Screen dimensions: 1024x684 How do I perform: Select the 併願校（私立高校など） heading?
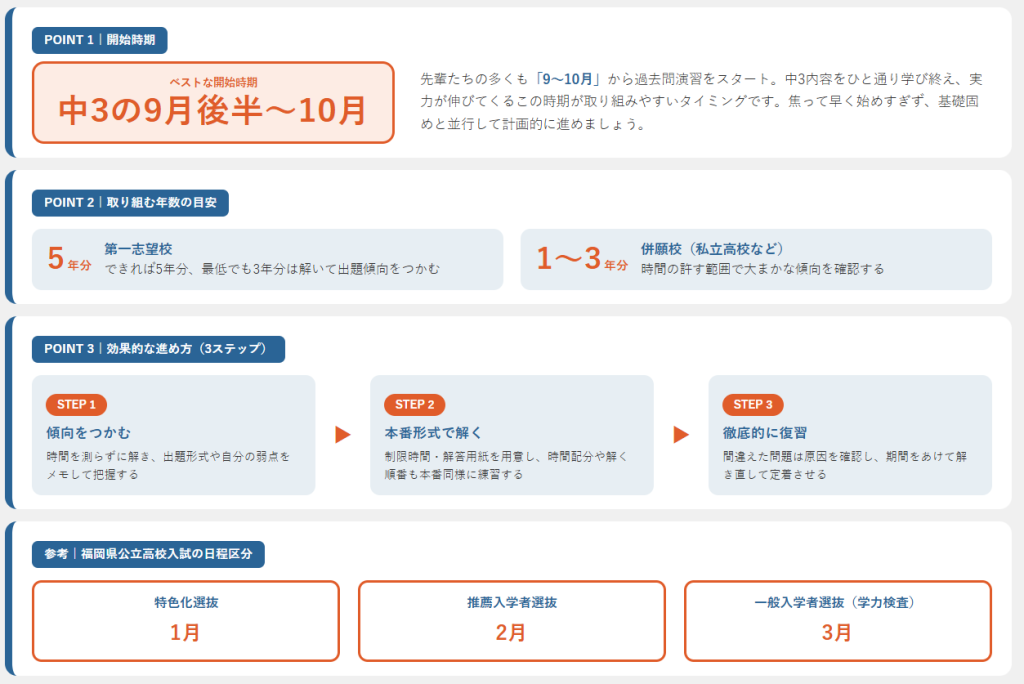712,249
